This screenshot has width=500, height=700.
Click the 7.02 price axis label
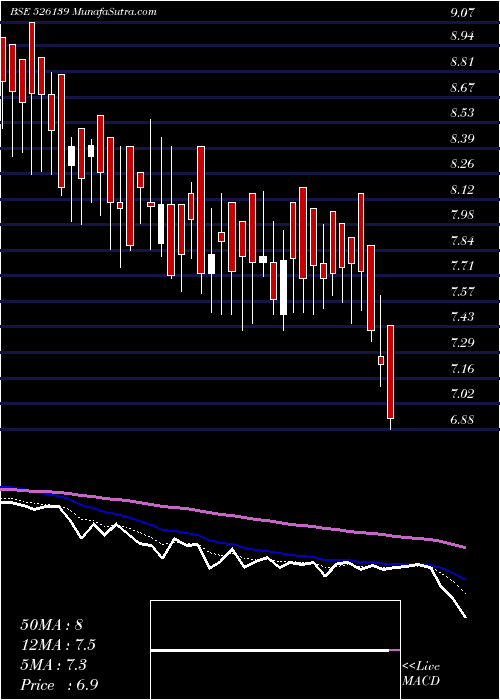462,394
